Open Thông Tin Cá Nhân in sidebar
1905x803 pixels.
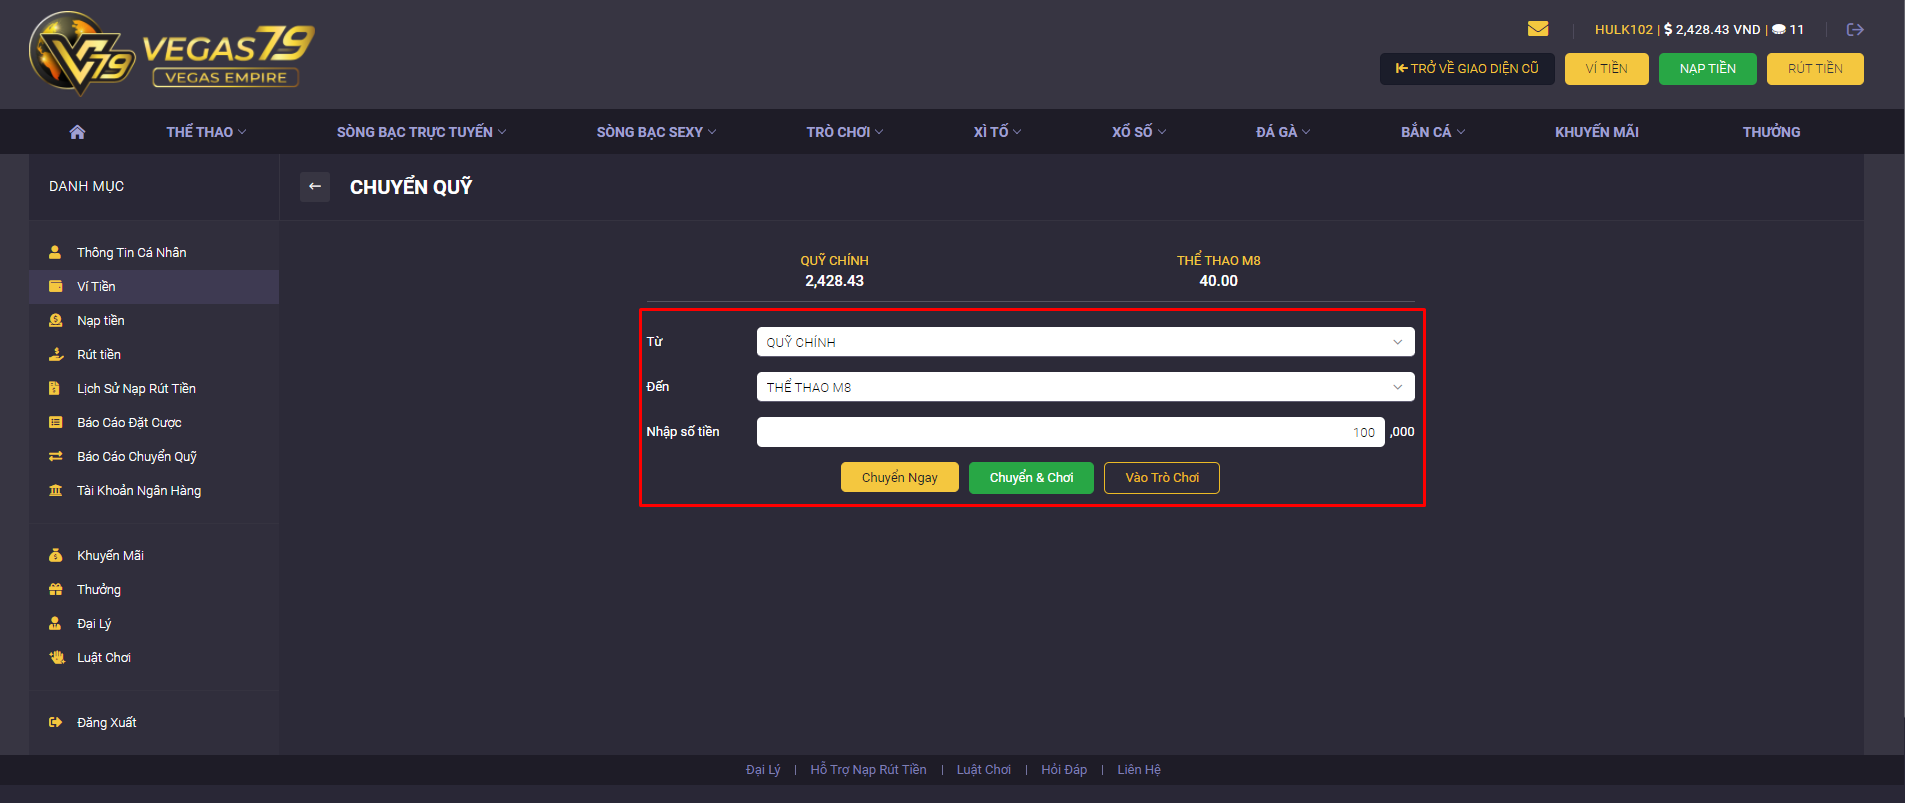coord(131,252)
